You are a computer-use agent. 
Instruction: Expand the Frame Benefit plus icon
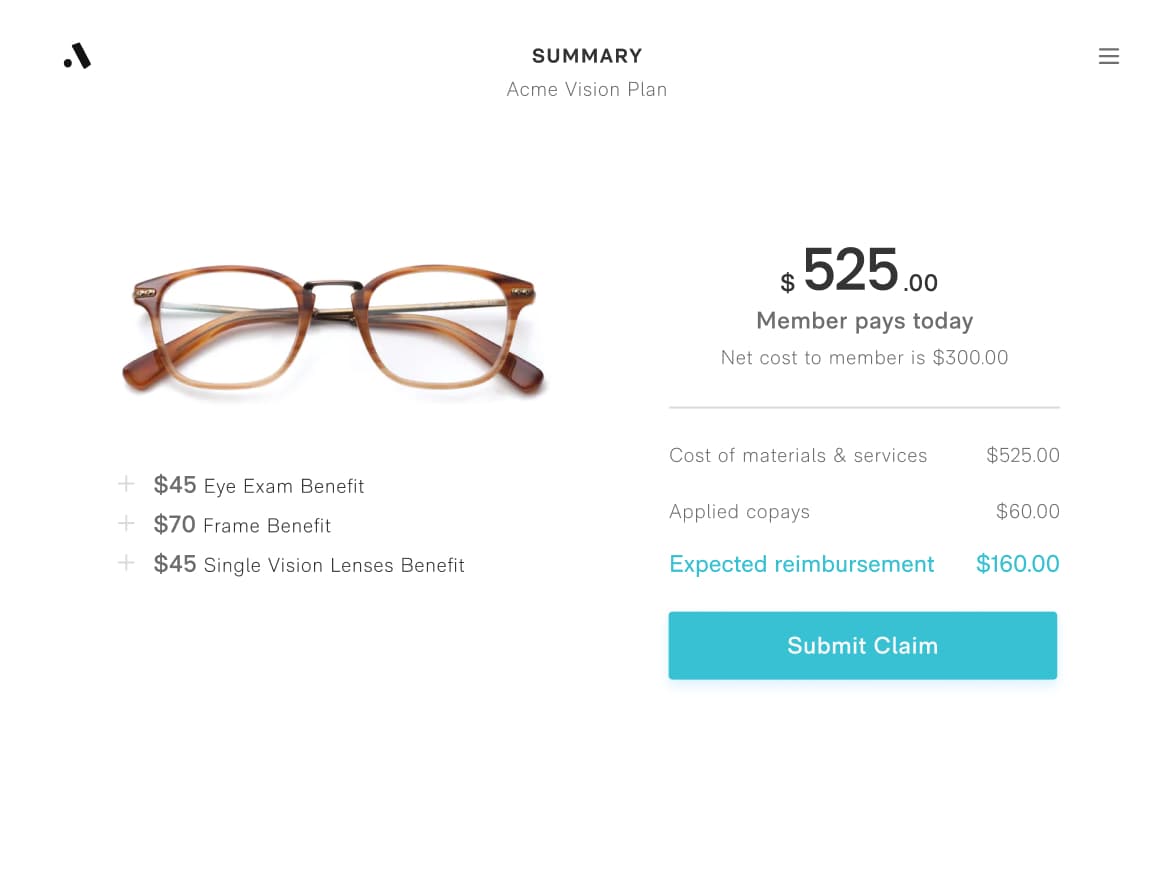tap(126, 524)
